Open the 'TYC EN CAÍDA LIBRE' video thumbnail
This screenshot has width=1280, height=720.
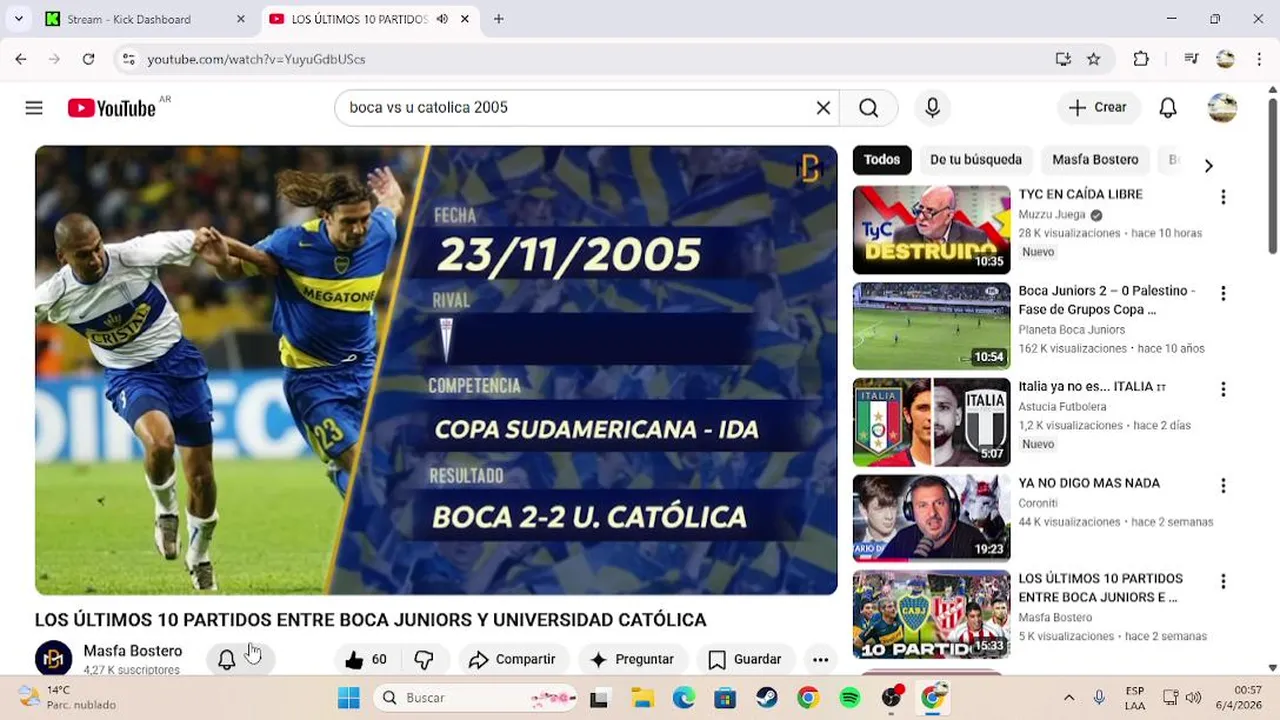(931, 230)
